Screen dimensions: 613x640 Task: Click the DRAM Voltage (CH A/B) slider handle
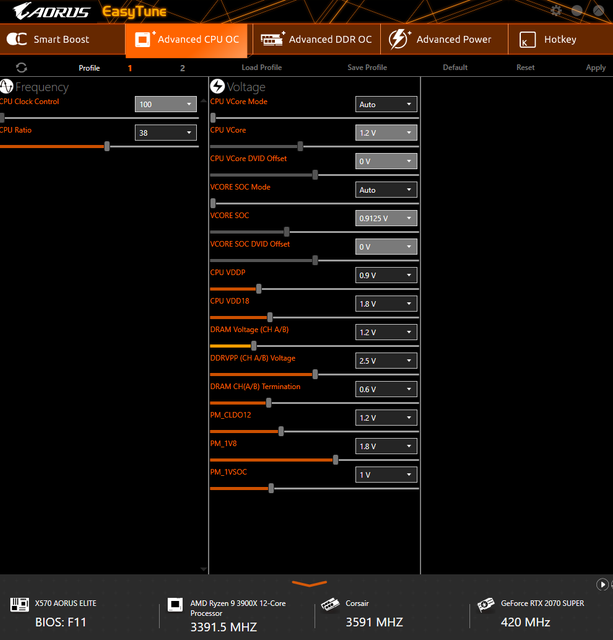pyautogui.click(x=254, y=346)
